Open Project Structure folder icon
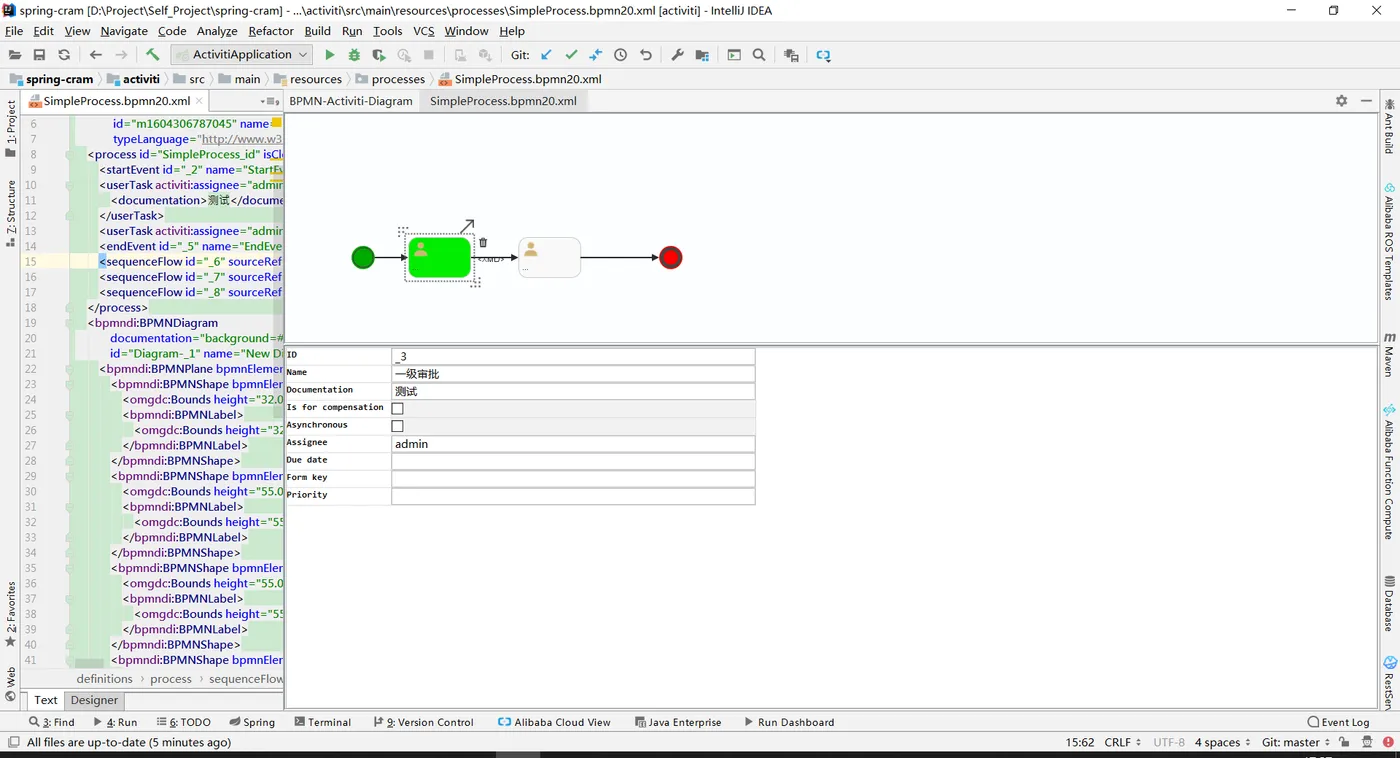This screenshot has height=758, width=1400. tap(702, 55)
